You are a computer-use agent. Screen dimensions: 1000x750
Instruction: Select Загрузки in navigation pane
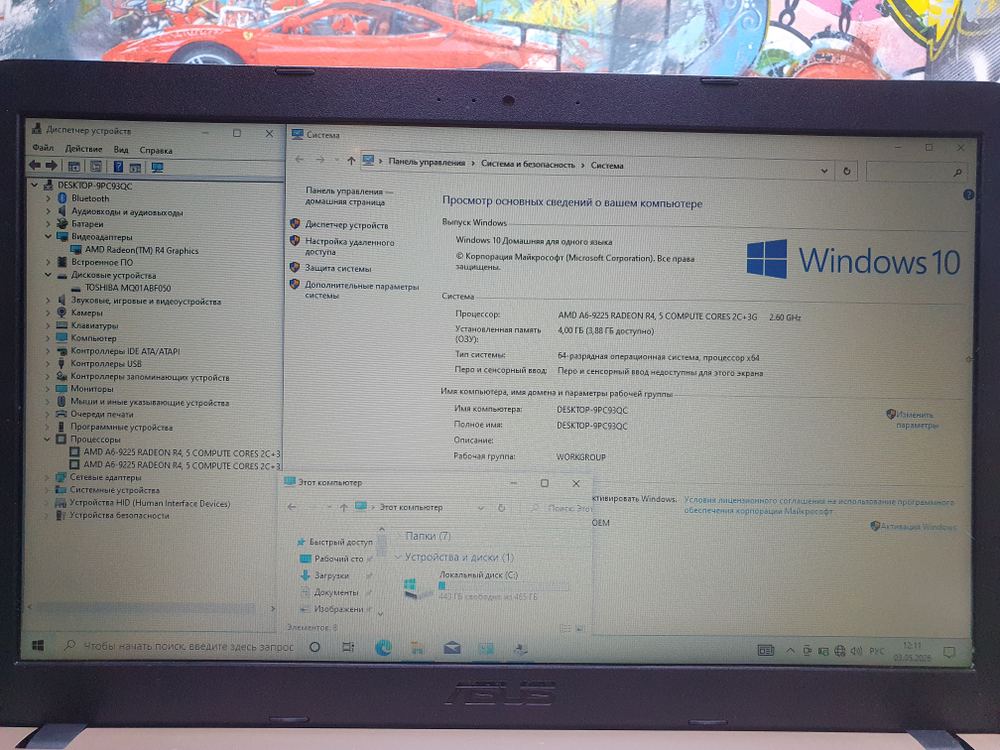[331, 575]
